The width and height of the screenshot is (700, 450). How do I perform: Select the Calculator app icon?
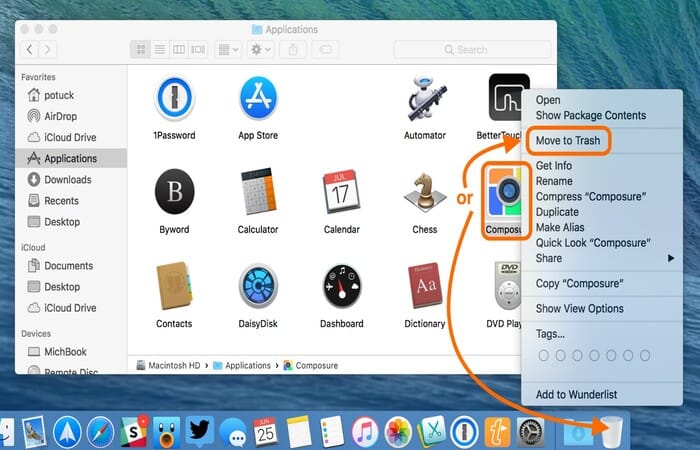[x=258, y=192]
